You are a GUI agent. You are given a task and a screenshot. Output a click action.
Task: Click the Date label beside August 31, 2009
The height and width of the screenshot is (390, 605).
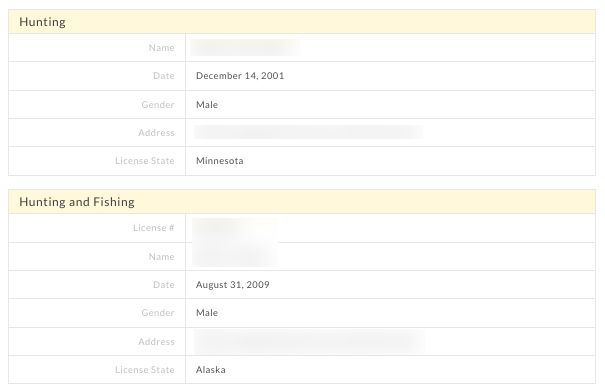coord(164,285)
